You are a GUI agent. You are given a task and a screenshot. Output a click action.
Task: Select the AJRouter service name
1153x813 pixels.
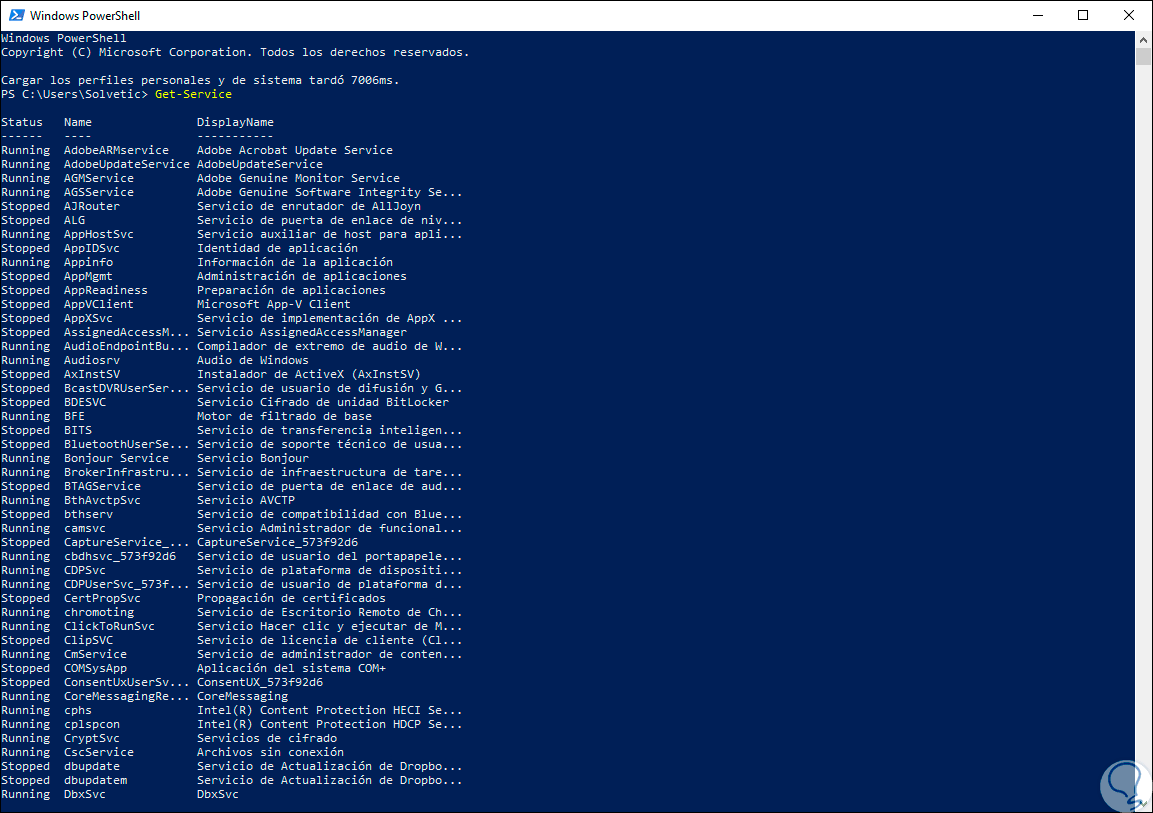tap(92, 206)
